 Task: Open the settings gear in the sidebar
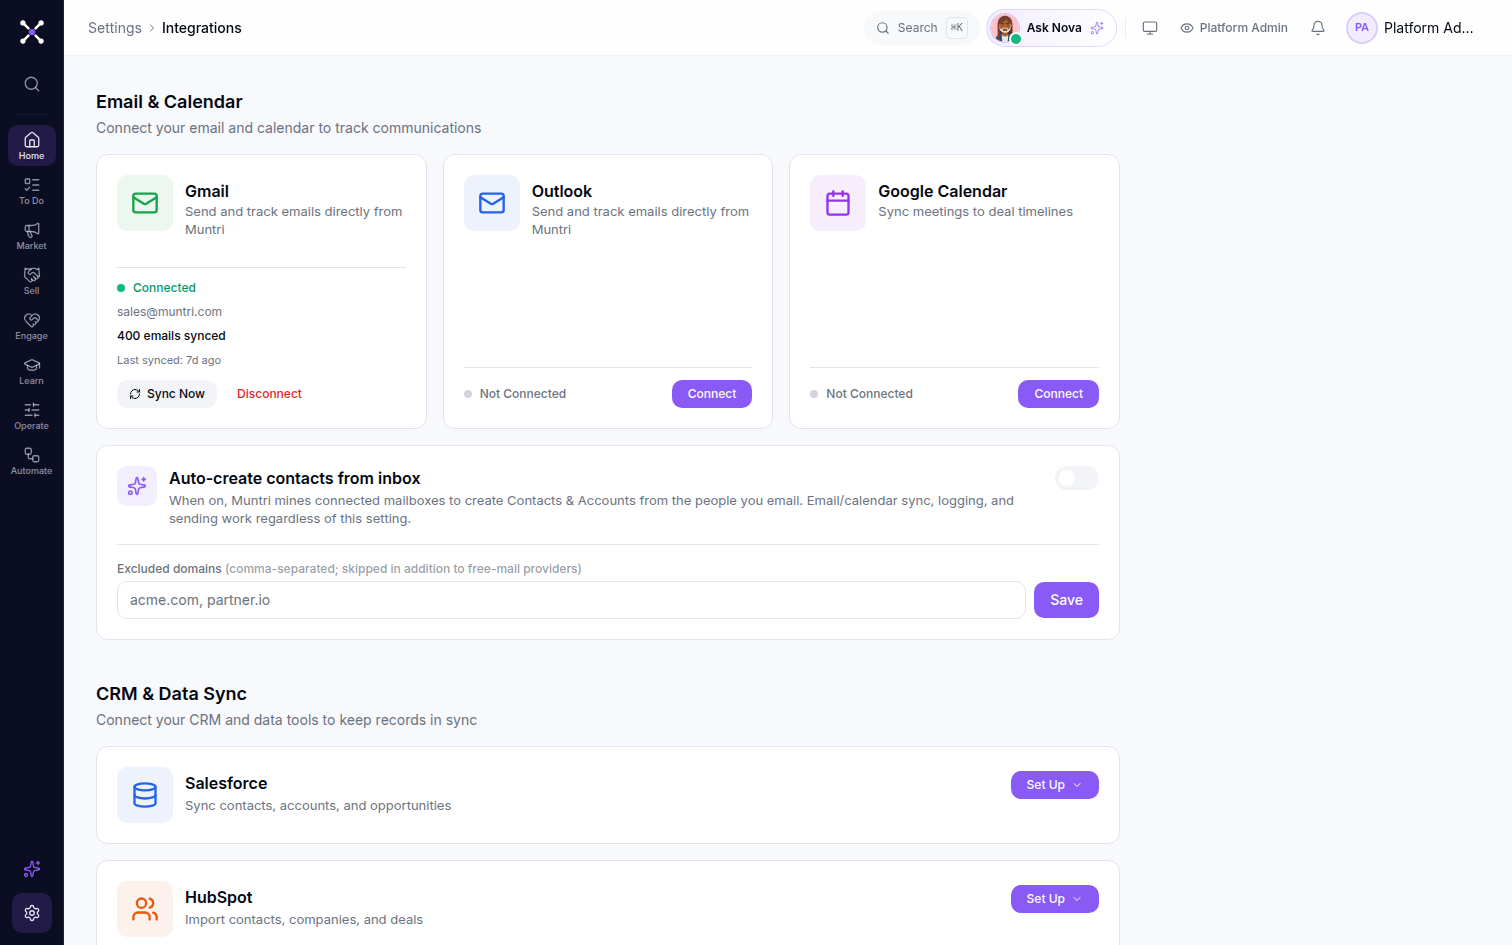[x=32, y=913]
